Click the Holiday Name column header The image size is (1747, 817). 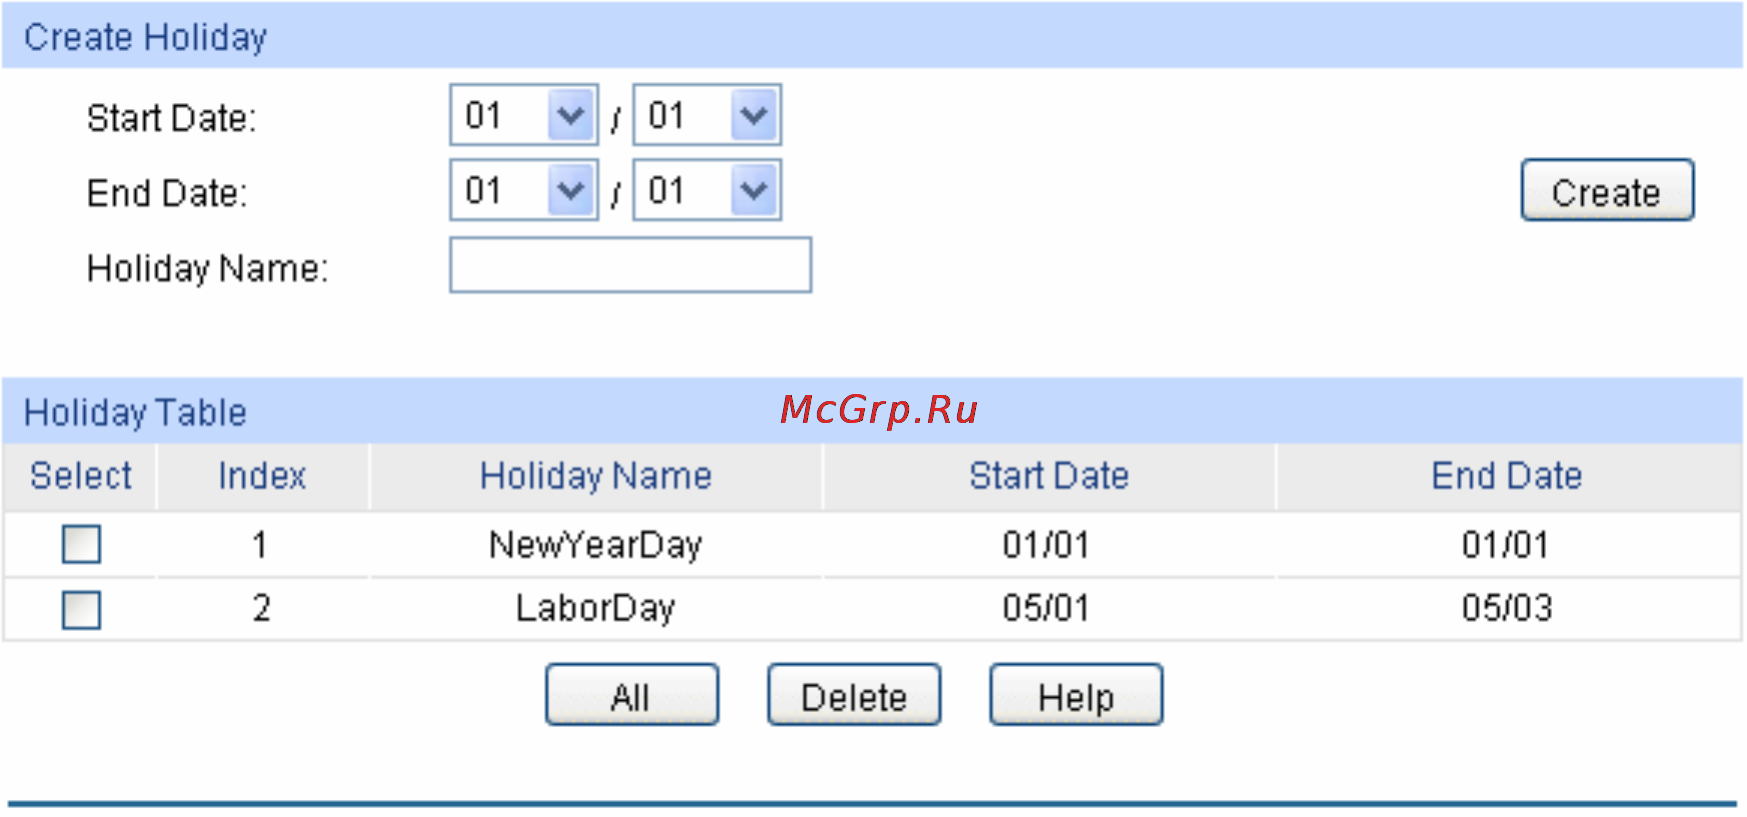596,476
